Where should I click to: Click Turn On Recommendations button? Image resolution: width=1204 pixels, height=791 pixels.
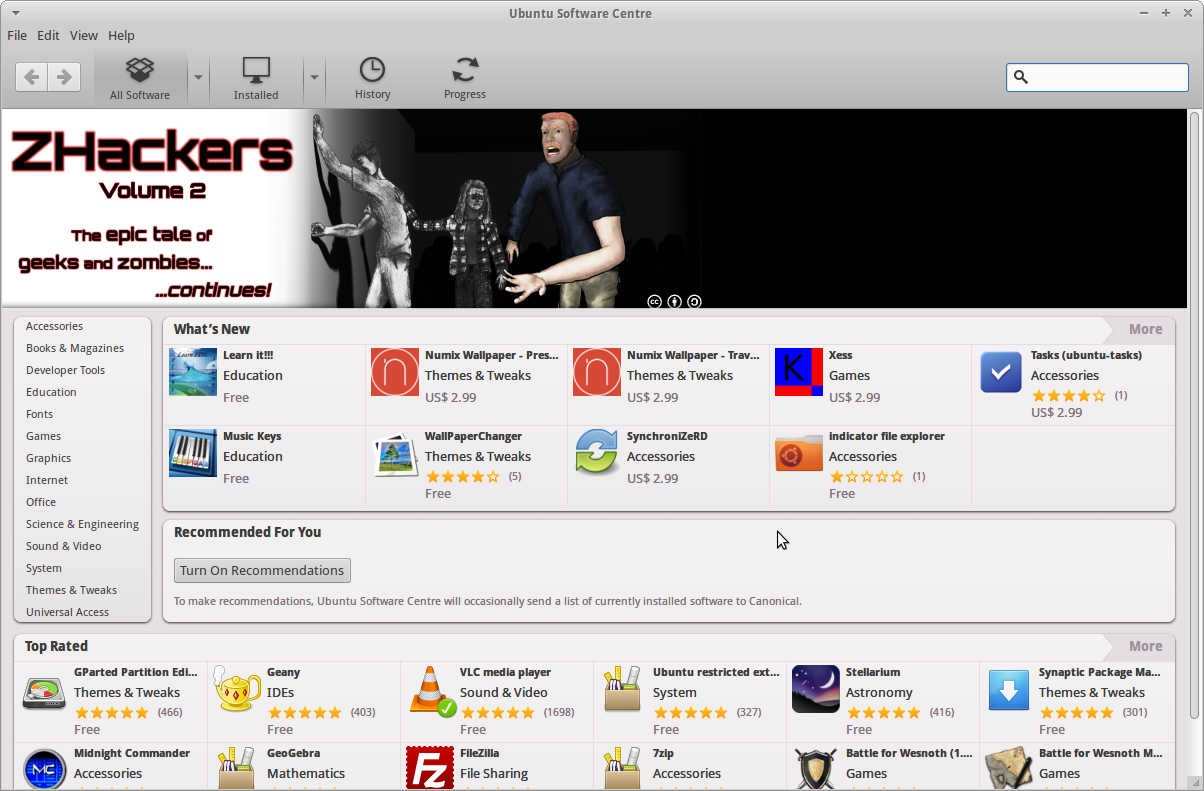pyautogui.click(x=262, y=570)
